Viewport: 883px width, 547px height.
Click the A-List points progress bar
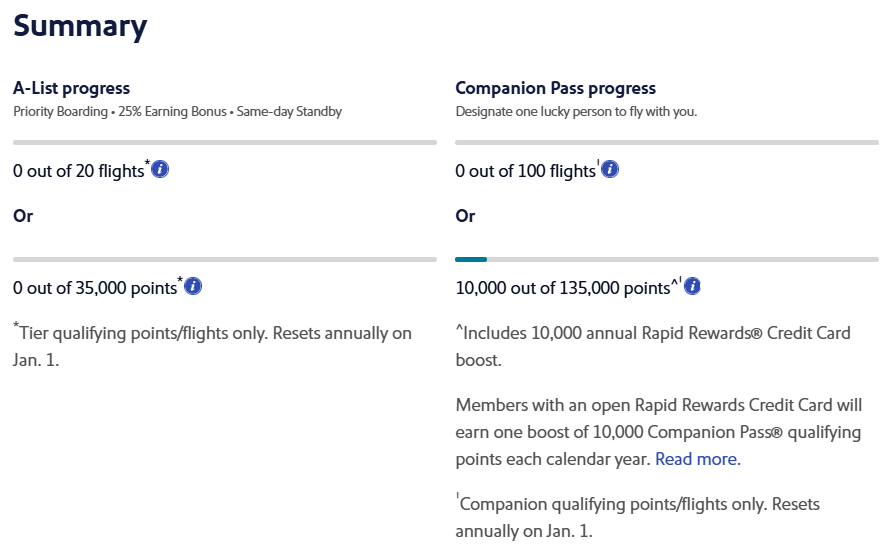225,260
